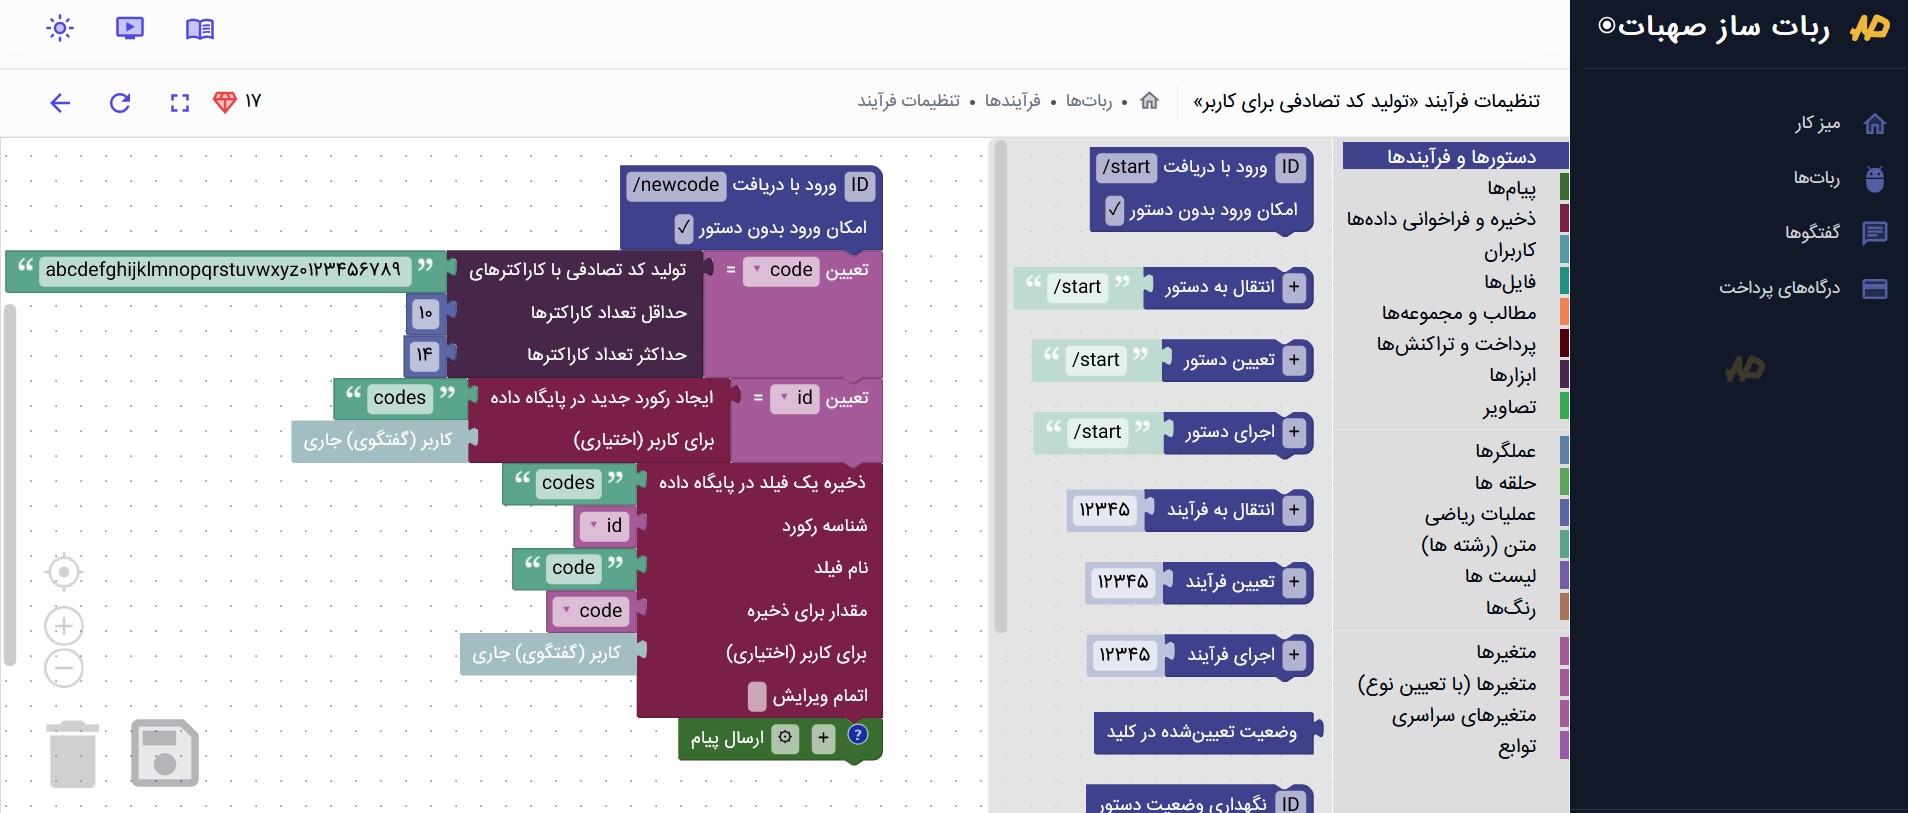The height and width of the screenshot is (813, 1908).
Task: Select the 'متغیرها' toolbox category
Action: tap(1506, 652)
